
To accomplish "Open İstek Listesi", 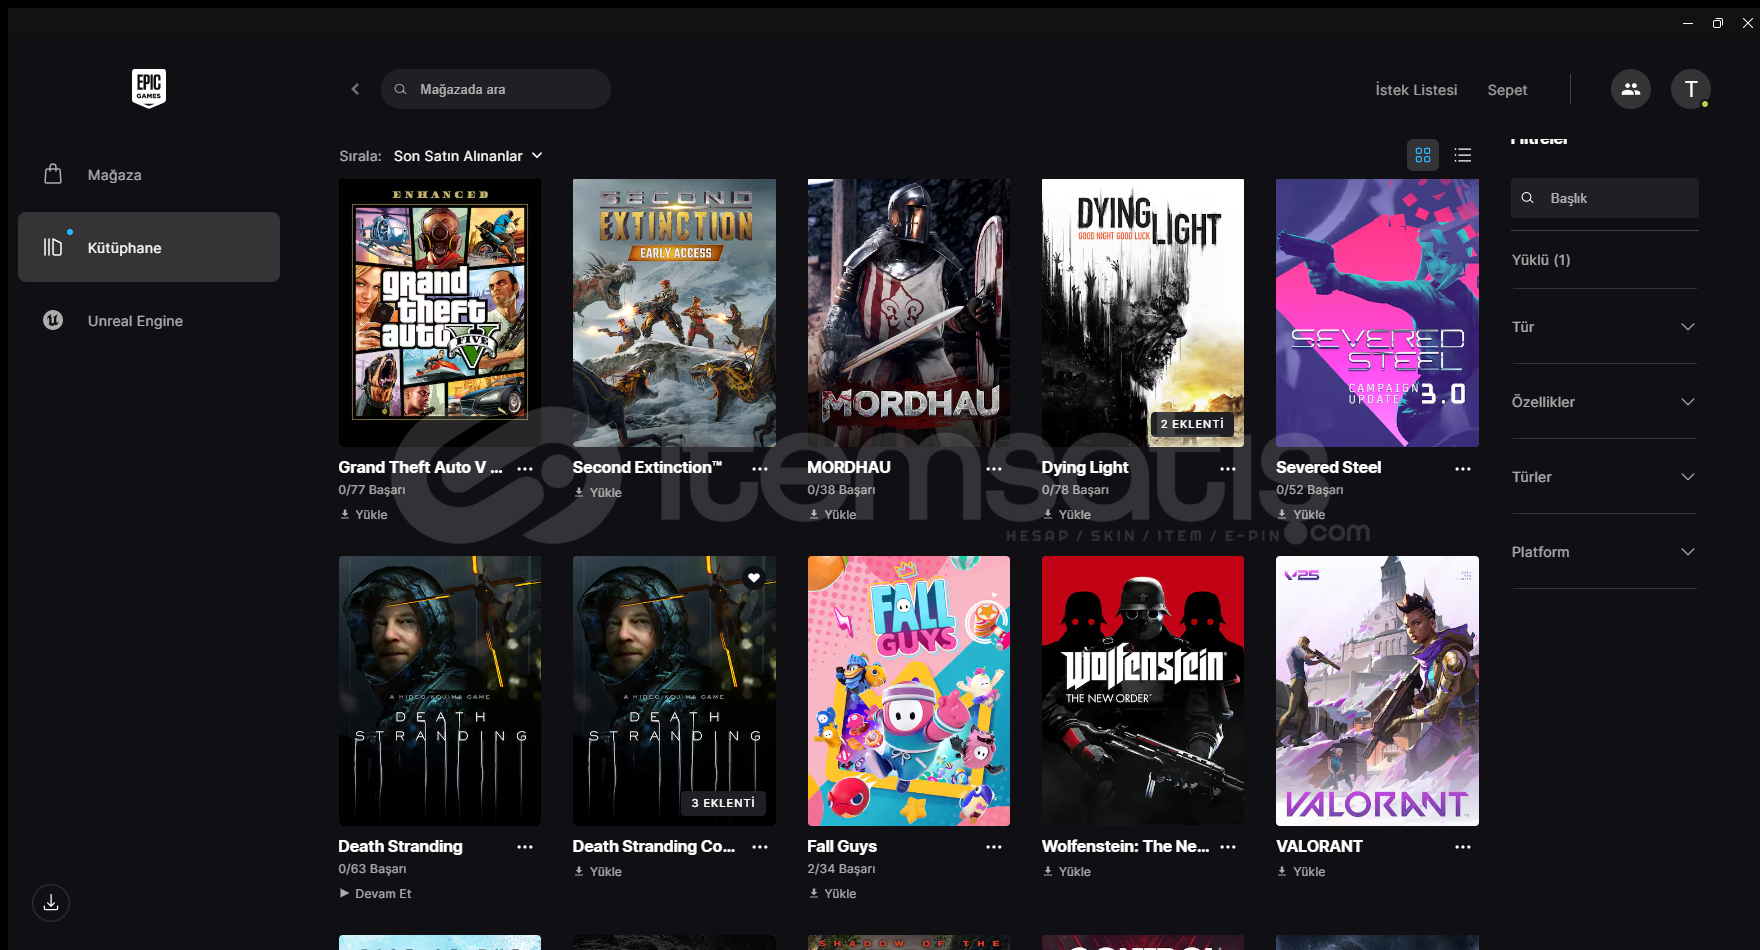I will (x=1416, y=90).
